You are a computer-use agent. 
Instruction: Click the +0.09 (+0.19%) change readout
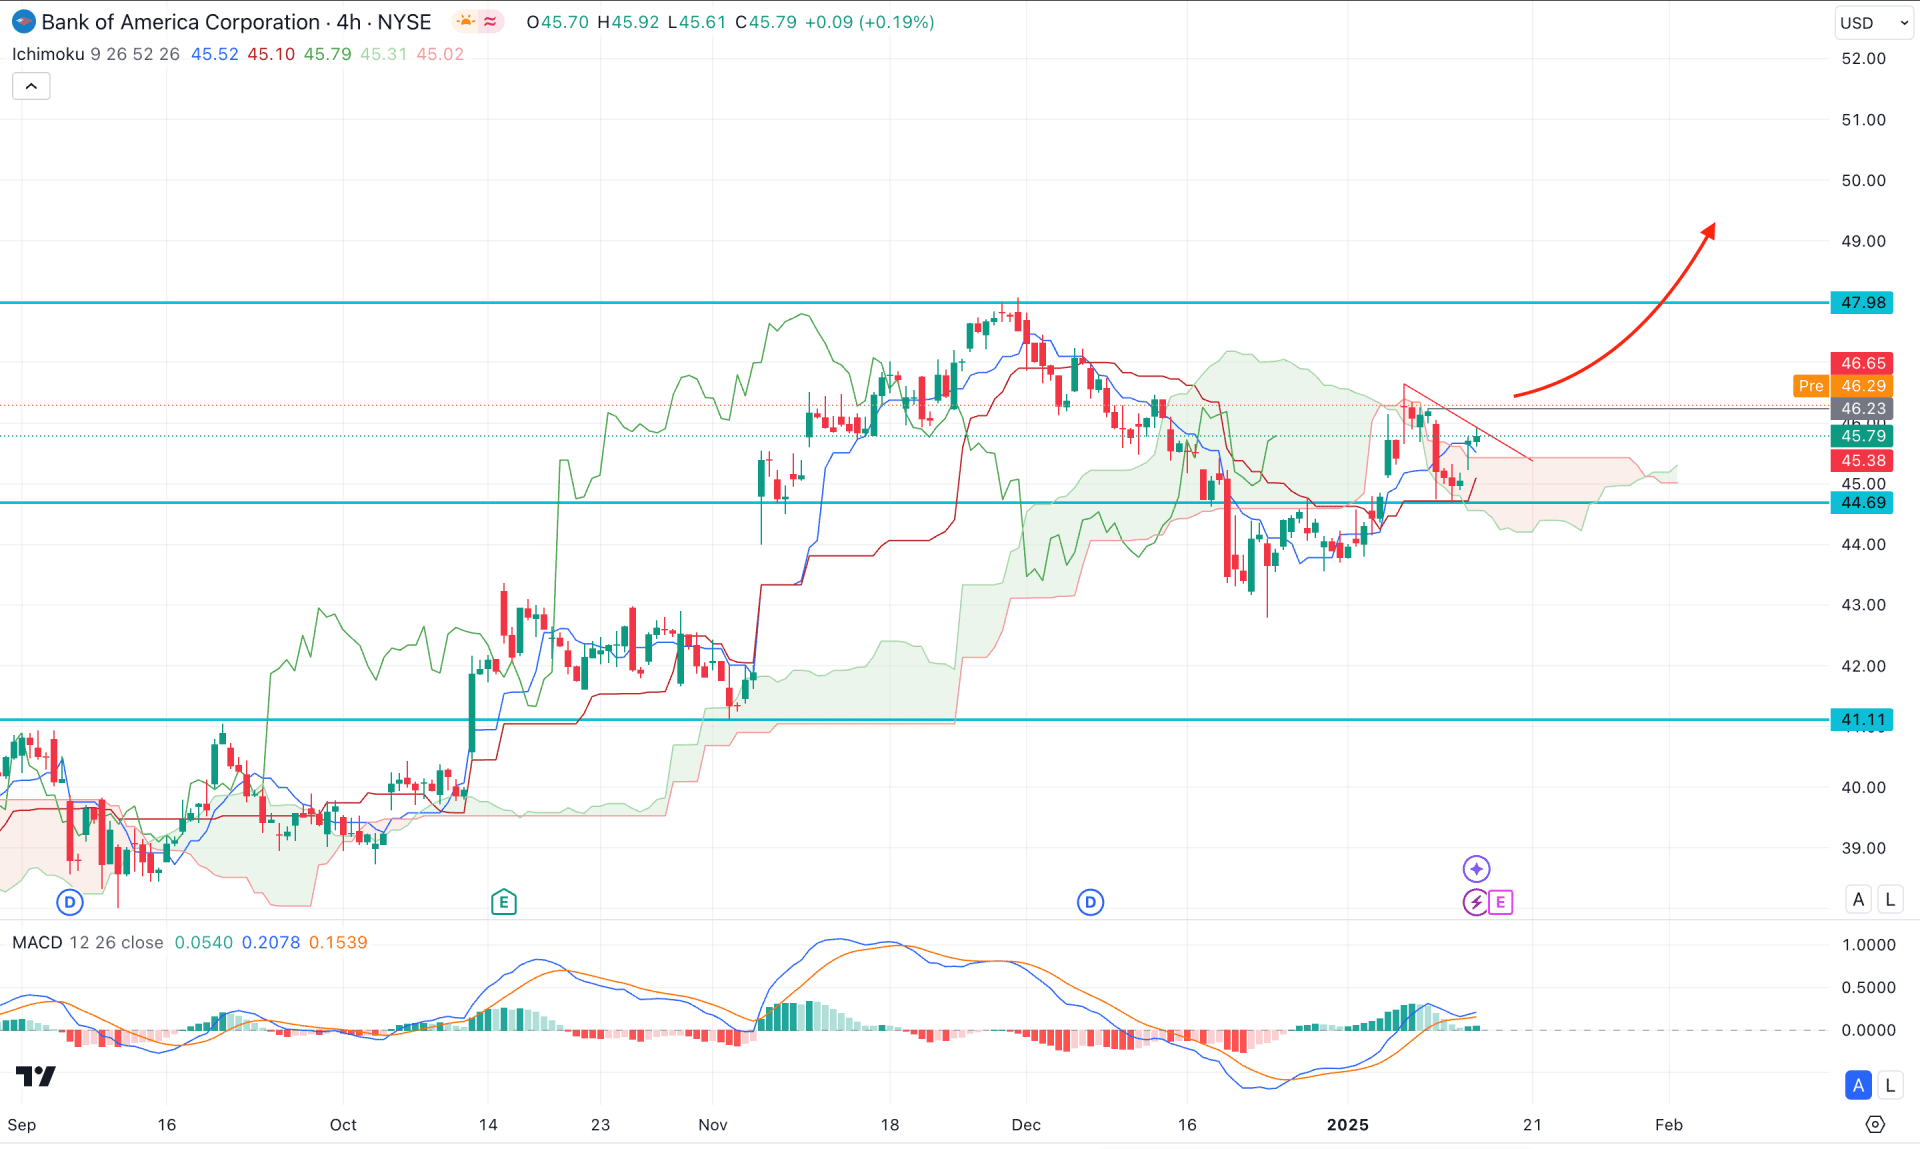(870, 22)
